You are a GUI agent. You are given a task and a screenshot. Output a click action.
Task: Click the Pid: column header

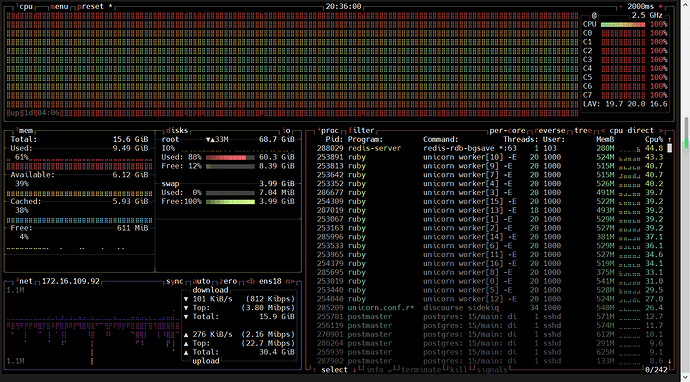pos(334,140)
